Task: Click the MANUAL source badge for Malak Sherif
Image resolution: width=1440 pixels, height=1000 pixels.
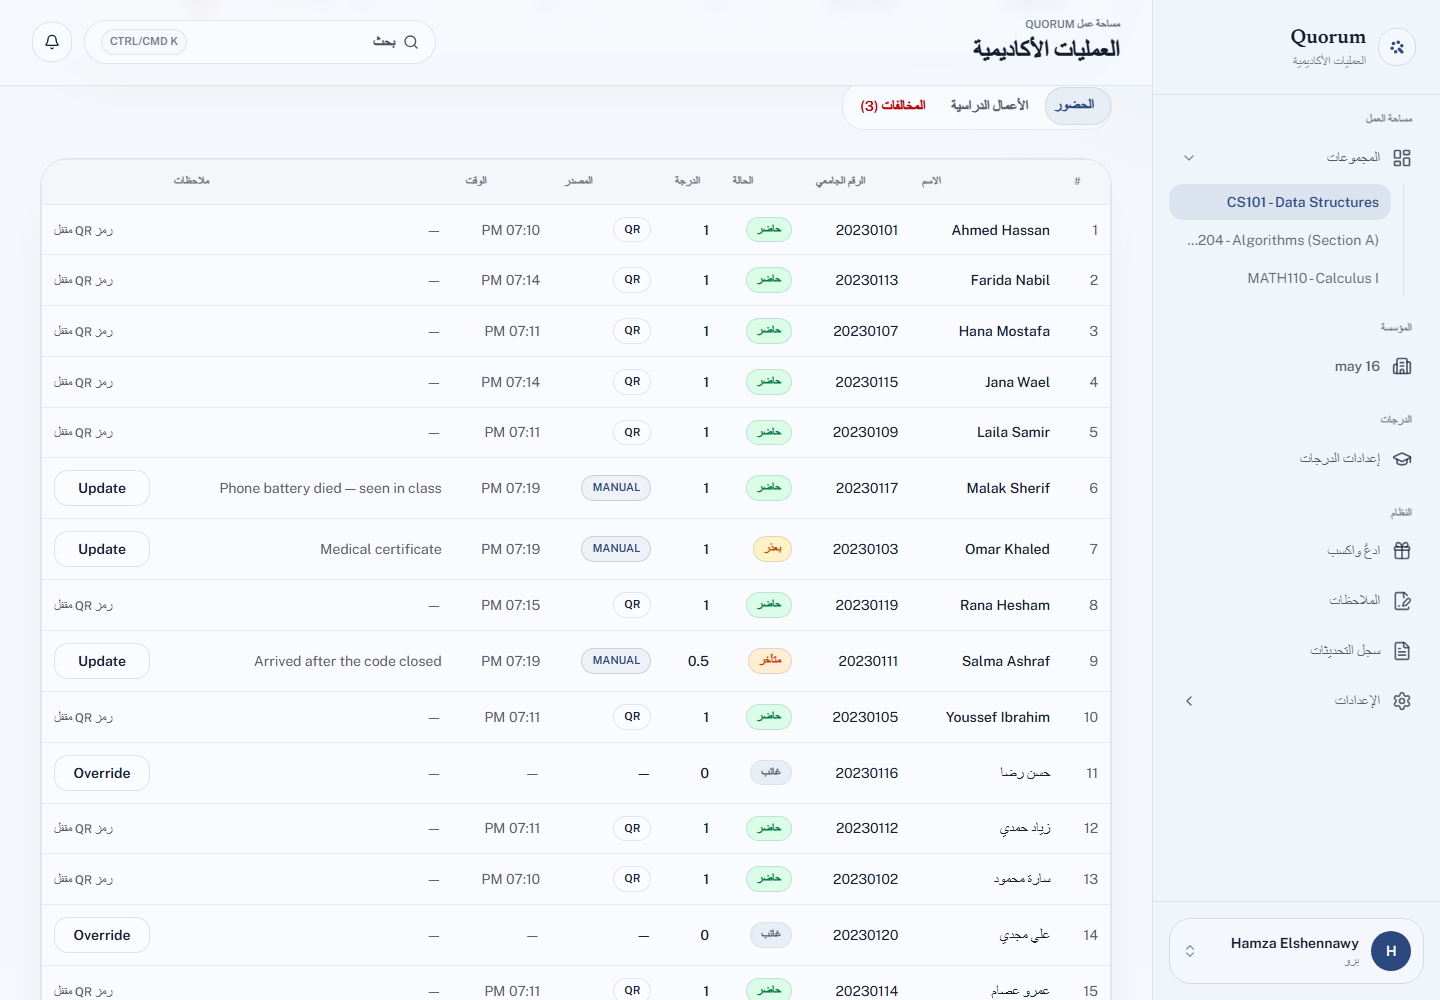Action: [x=616, y=488]
